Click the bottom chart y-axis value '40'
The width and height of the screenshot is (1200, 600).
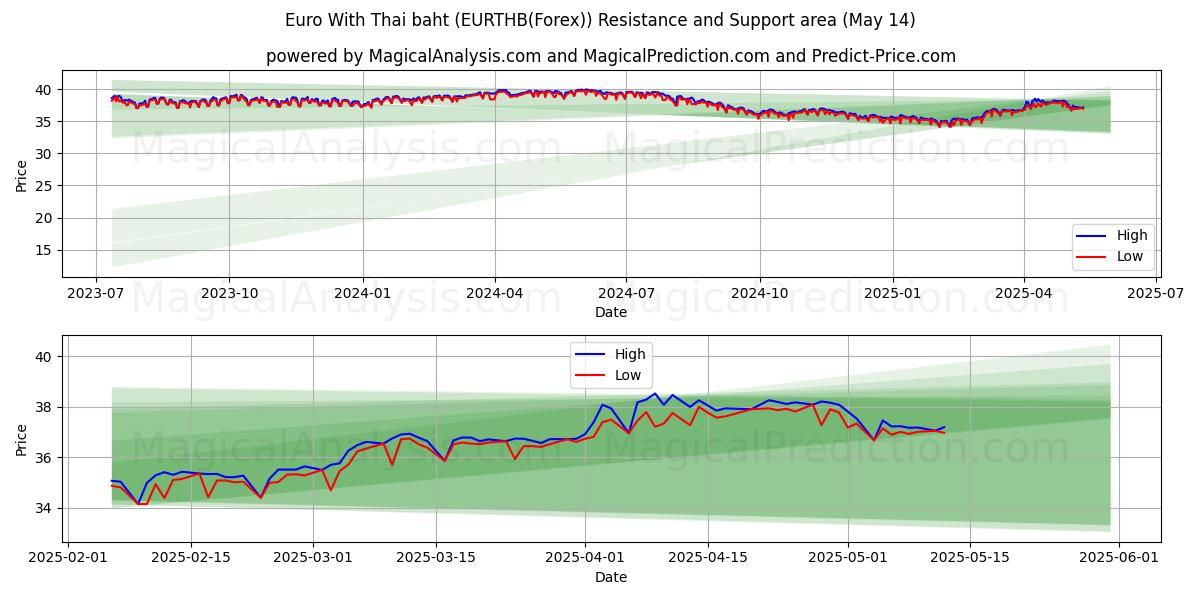45,357
